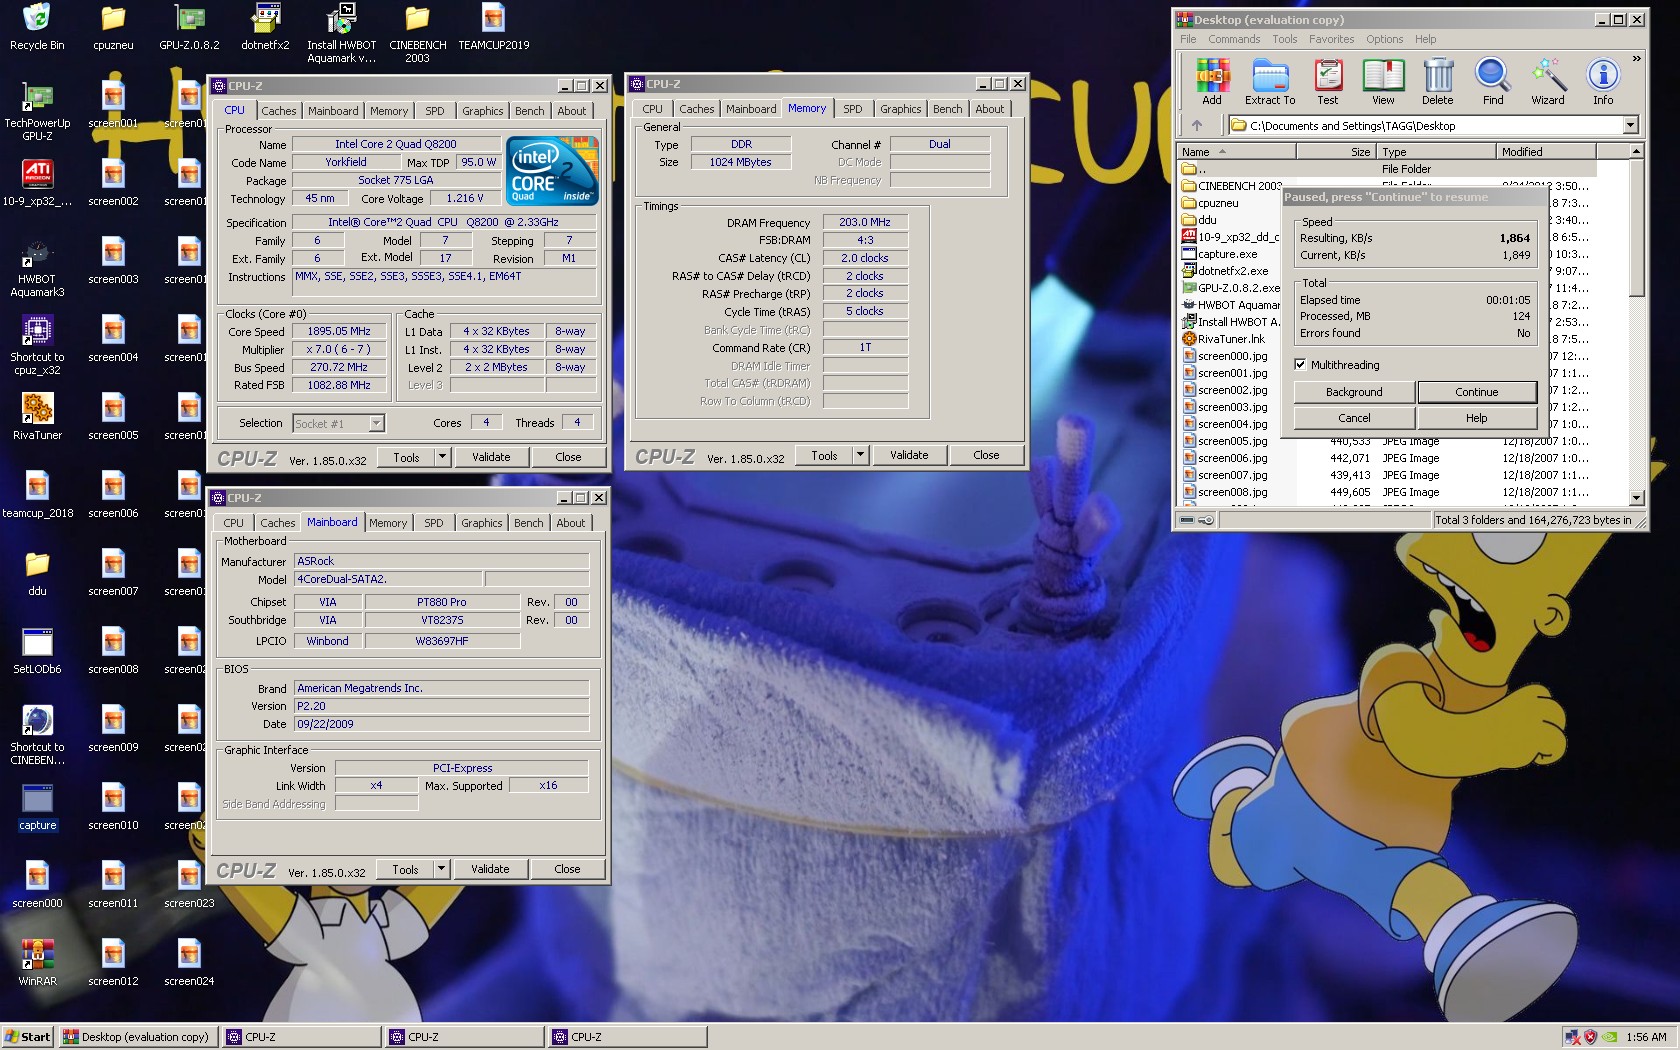The width and height of the screenshot is (1680, 1050).
Task: Select CINEBENCH 2003 desktop folder
Action: tap(417, 33)
